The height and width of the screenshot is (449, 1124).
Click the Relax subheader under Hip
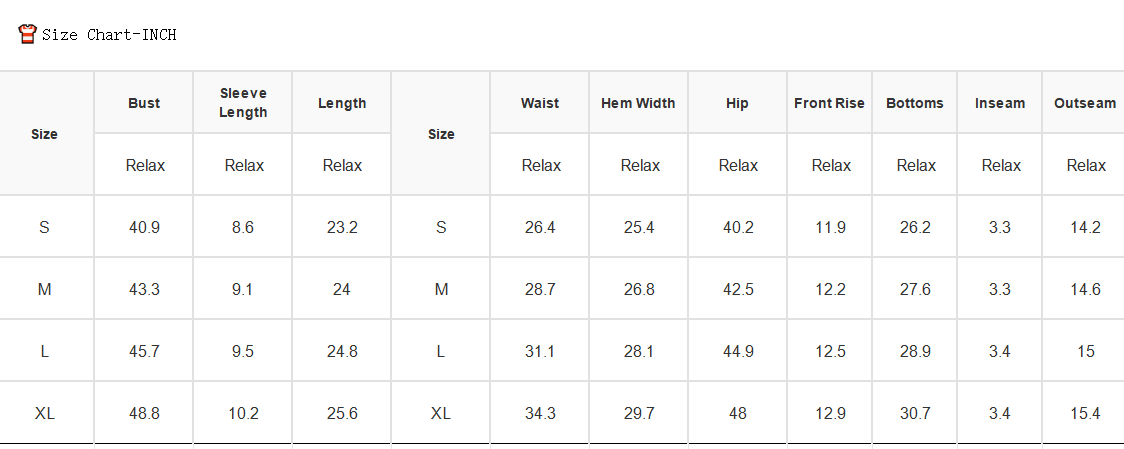tap(738, 166)
